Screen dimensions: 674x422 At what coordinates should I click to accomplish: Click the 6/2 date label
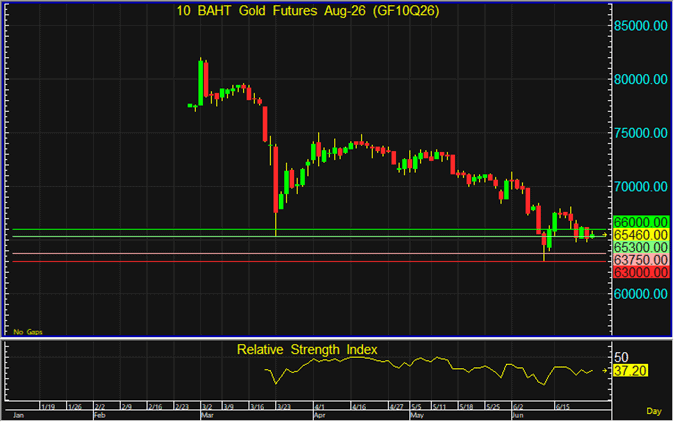pyautogui.click(x=518, y=407)
